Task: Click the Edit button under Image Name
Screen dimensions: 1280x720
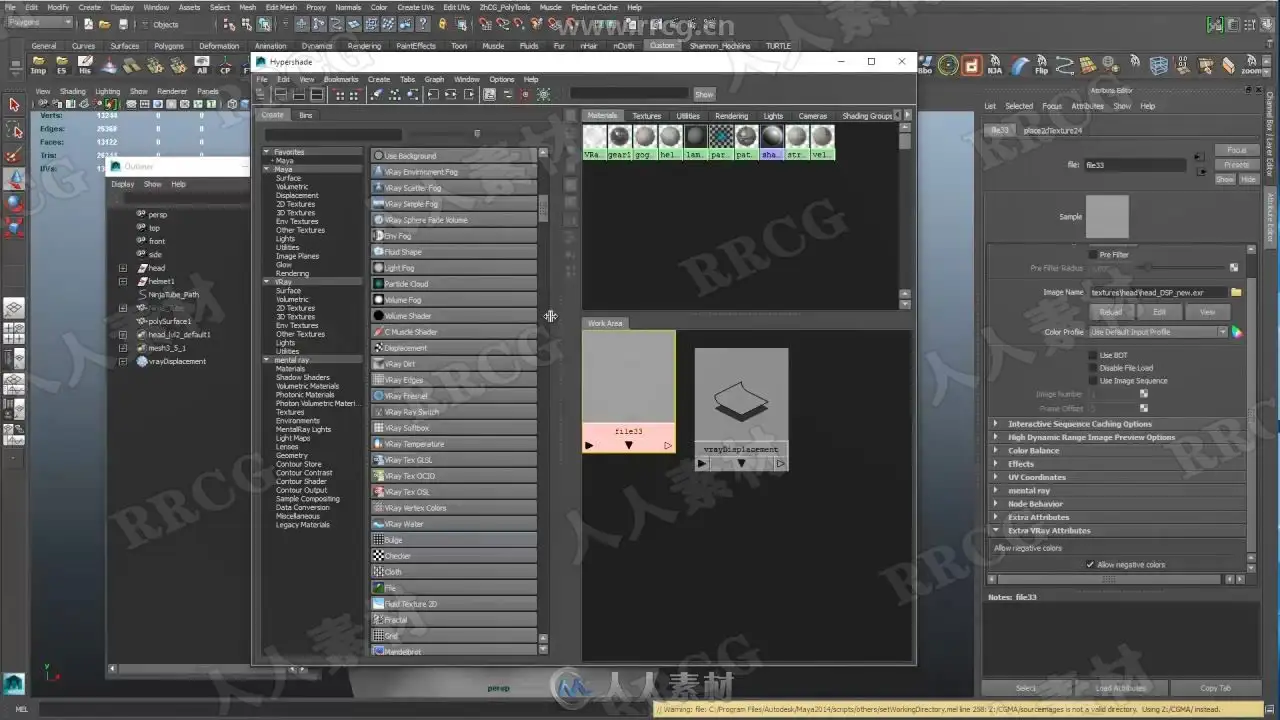Action: (1159, 312)
